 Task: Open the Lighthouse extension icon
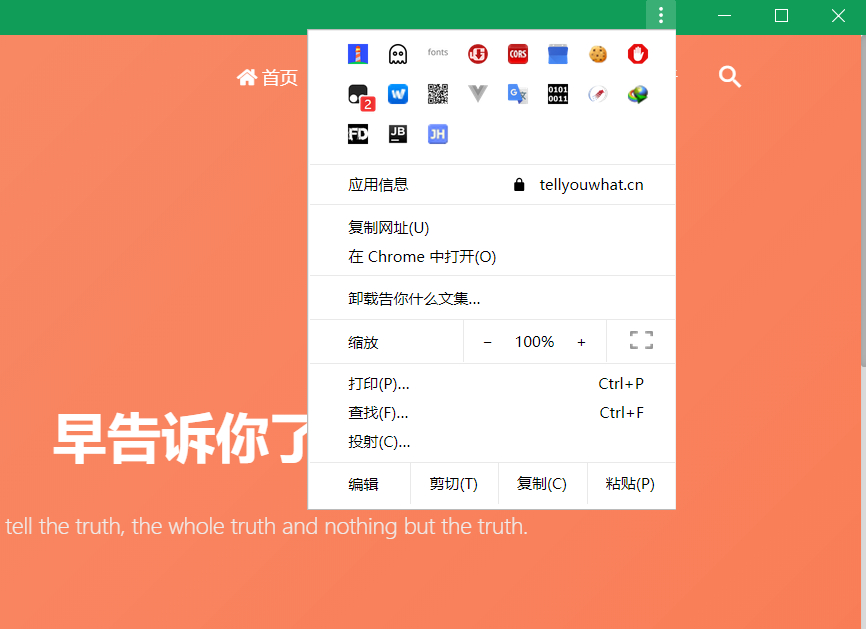pos(358,54)
